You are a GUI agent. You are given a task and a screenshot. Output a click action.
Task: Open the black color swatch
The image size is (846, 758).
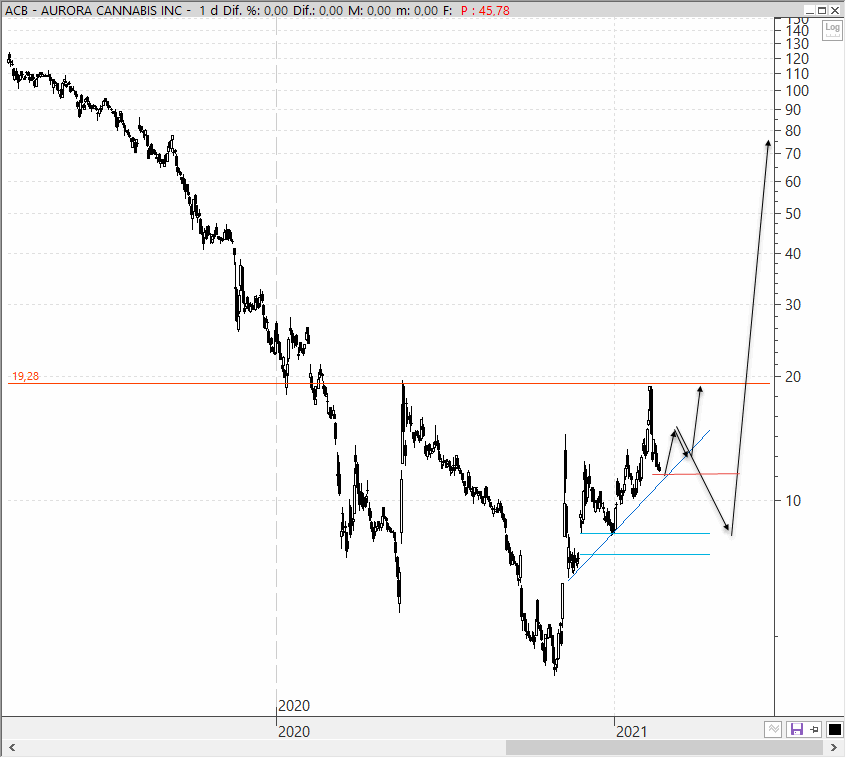click(x=834, y=730)
